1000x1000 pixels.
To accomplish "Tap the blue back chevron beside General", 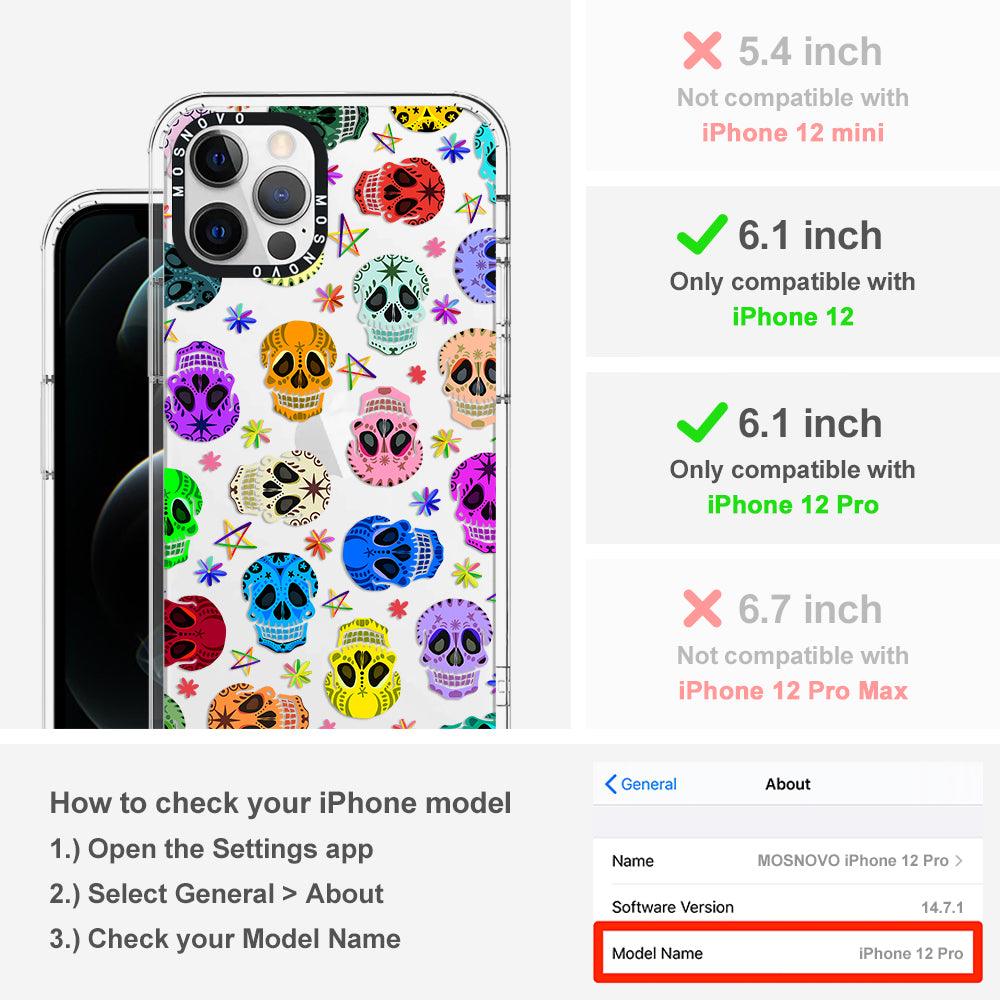I will pos(610,784).
